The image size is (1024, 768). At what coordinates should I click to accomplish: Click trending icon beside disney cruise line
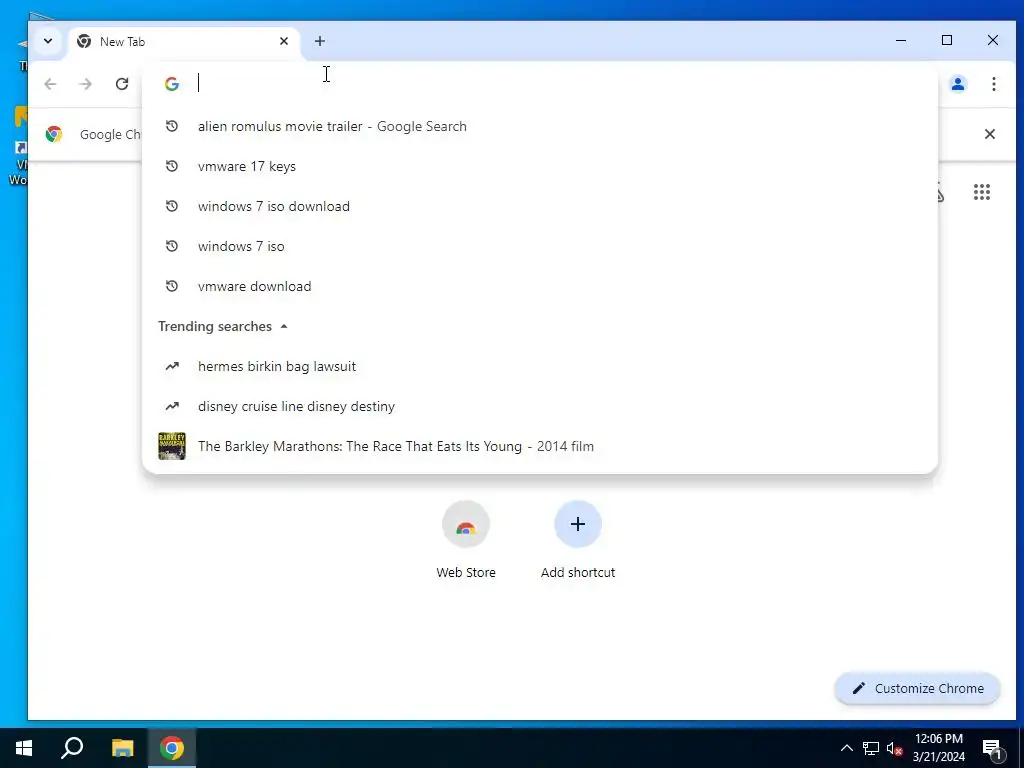tap(172, 406)
